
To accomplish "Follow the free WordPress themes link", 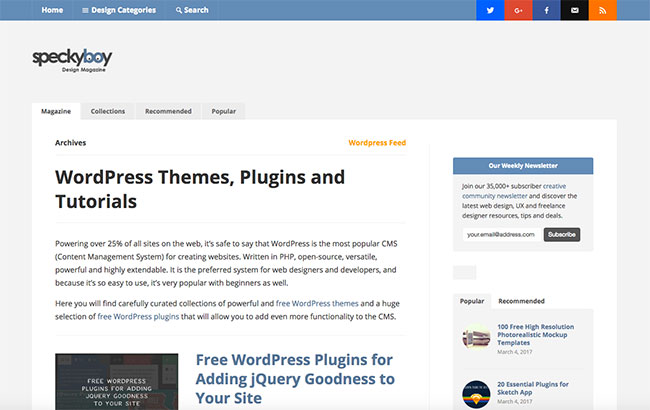I will click(317, 303).
